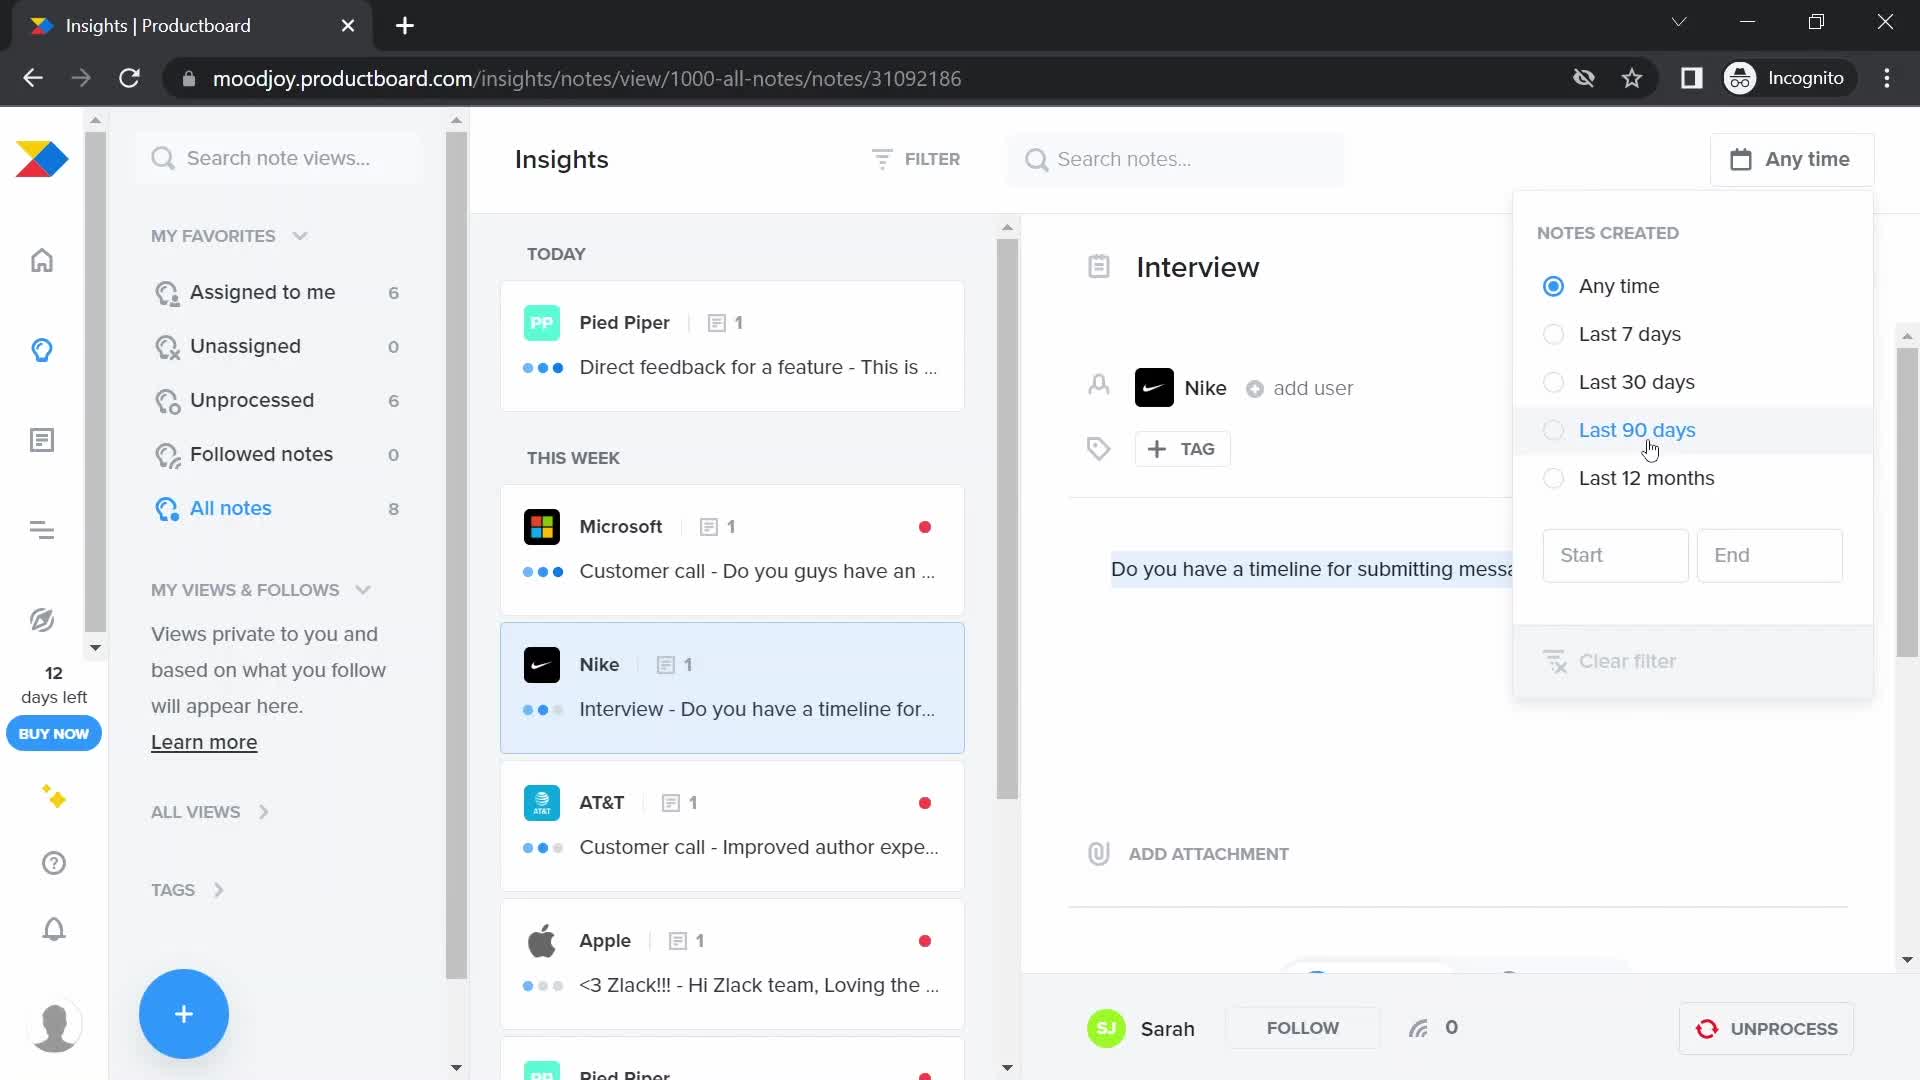Viewport: 1920px width, 1080px height.
Task: Reload the page
Action: [x=129, y=78]
